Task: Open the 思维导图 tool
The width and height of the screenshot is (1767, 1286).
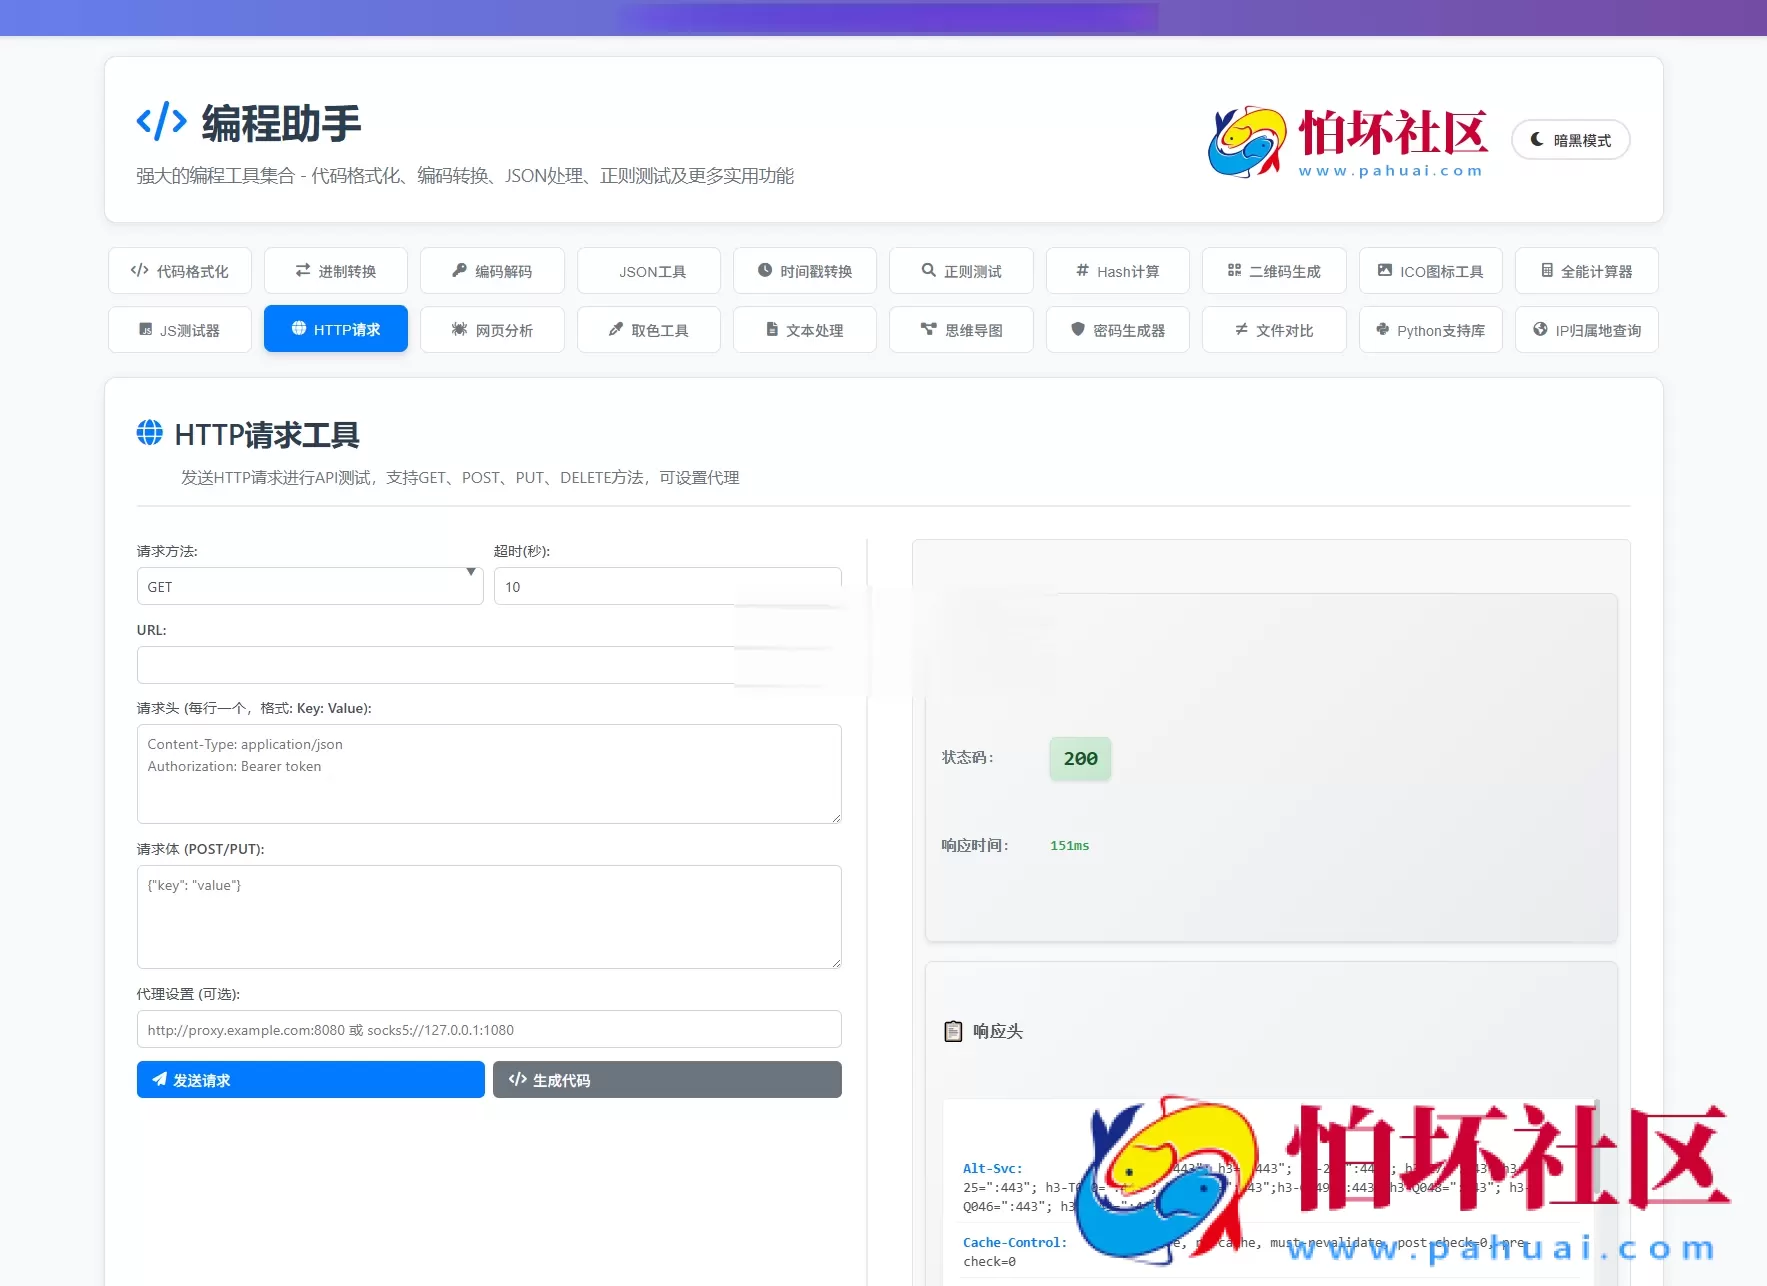Action: (x=961, y=330)
